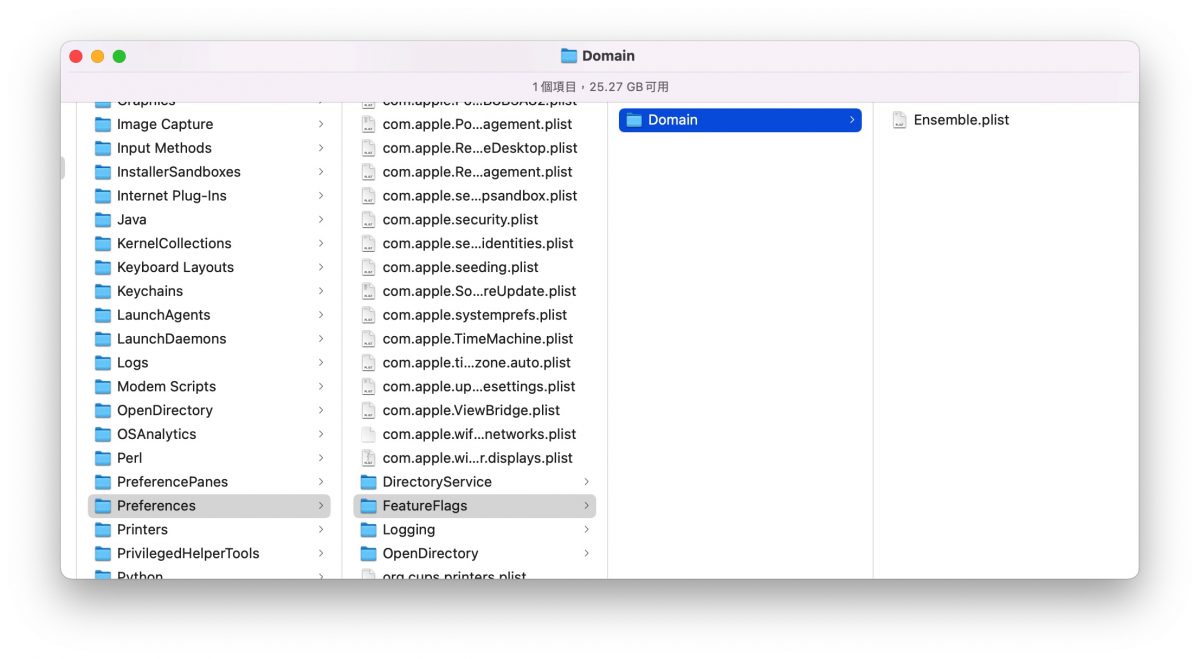This screenshot has width=1200, height=659.
Task: Expand the chevron beside Image Capture
Action: (x=321, y=124)
